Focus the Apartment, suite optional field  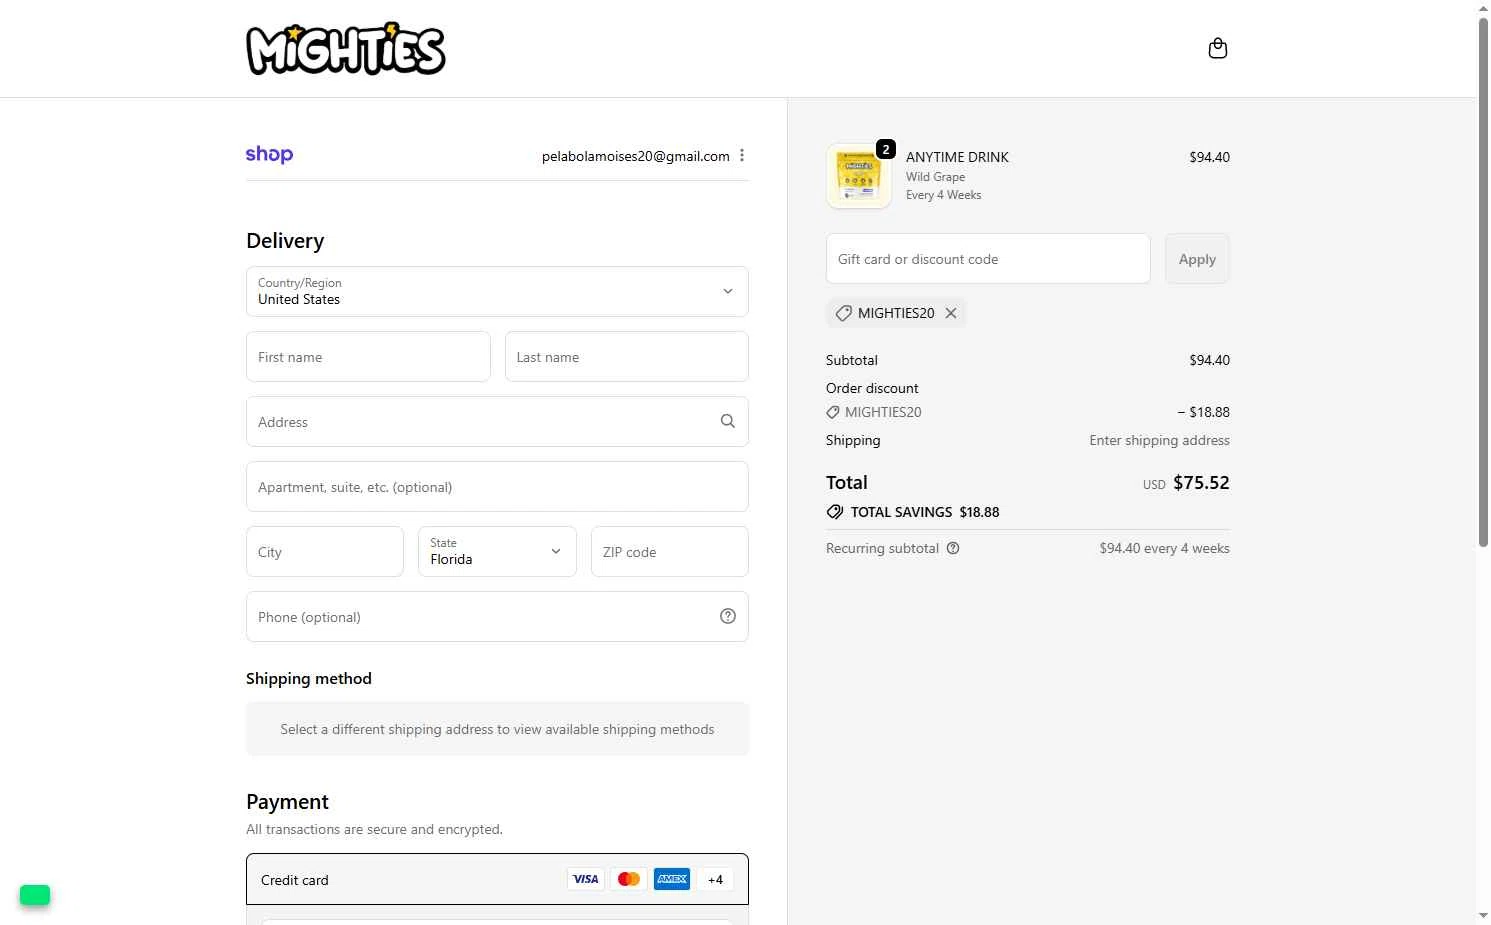point(497,486)
